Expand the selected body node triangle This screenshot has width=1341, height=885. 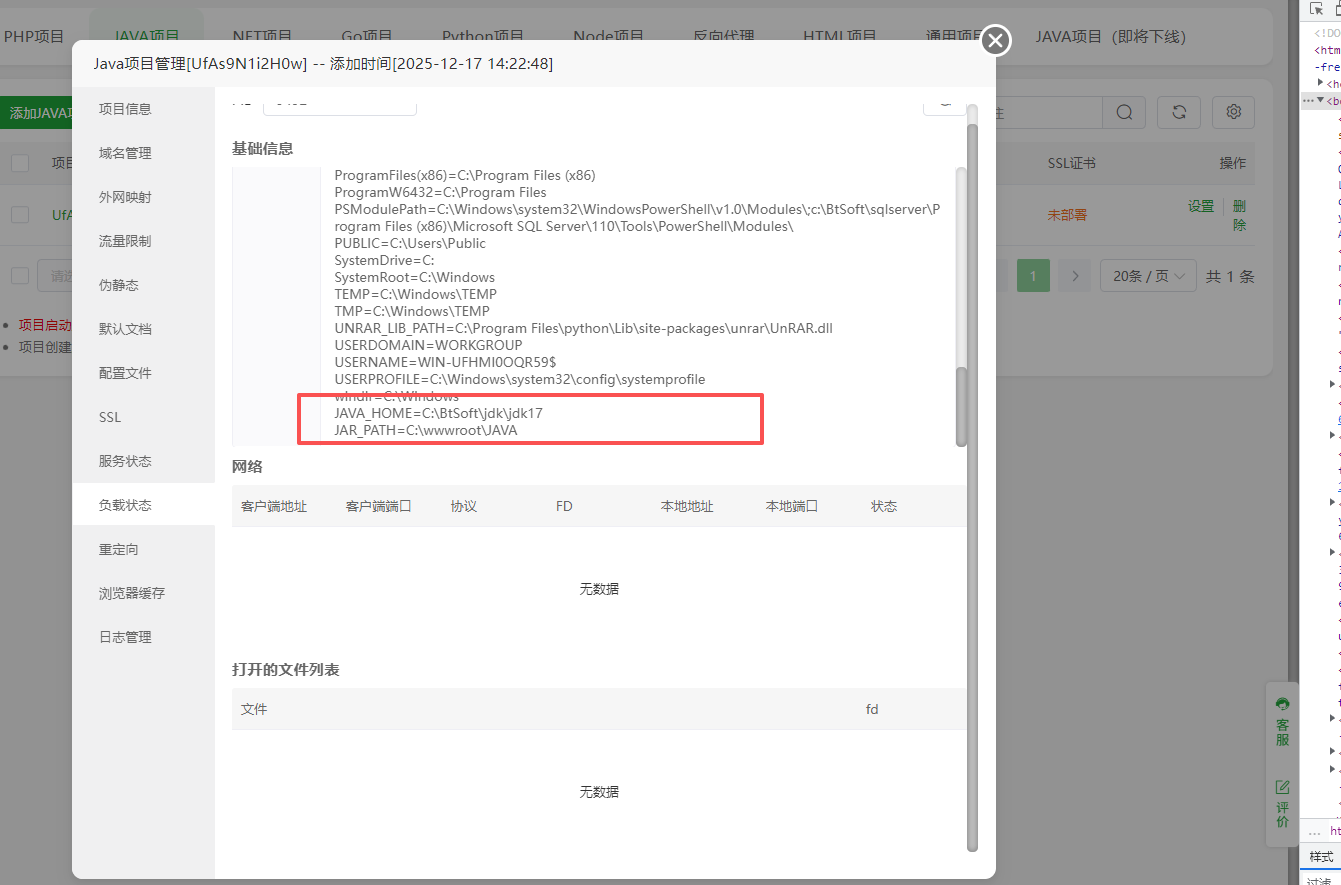1320,100
